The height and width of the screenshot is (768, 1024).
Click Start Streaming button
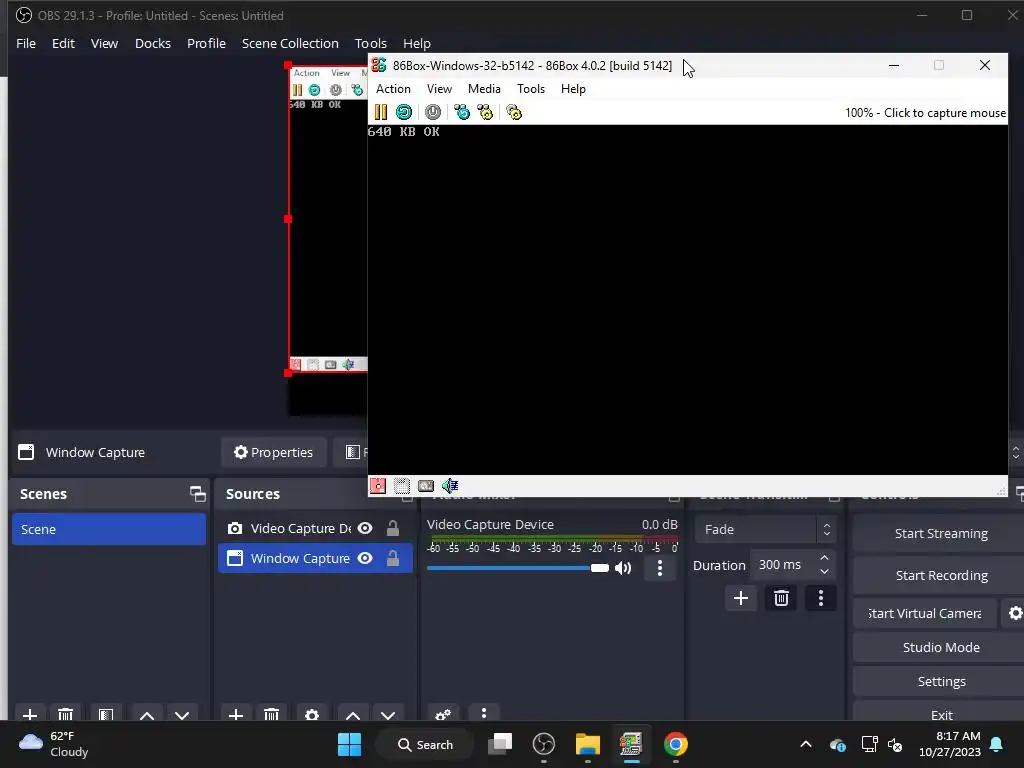pos(940,534)
